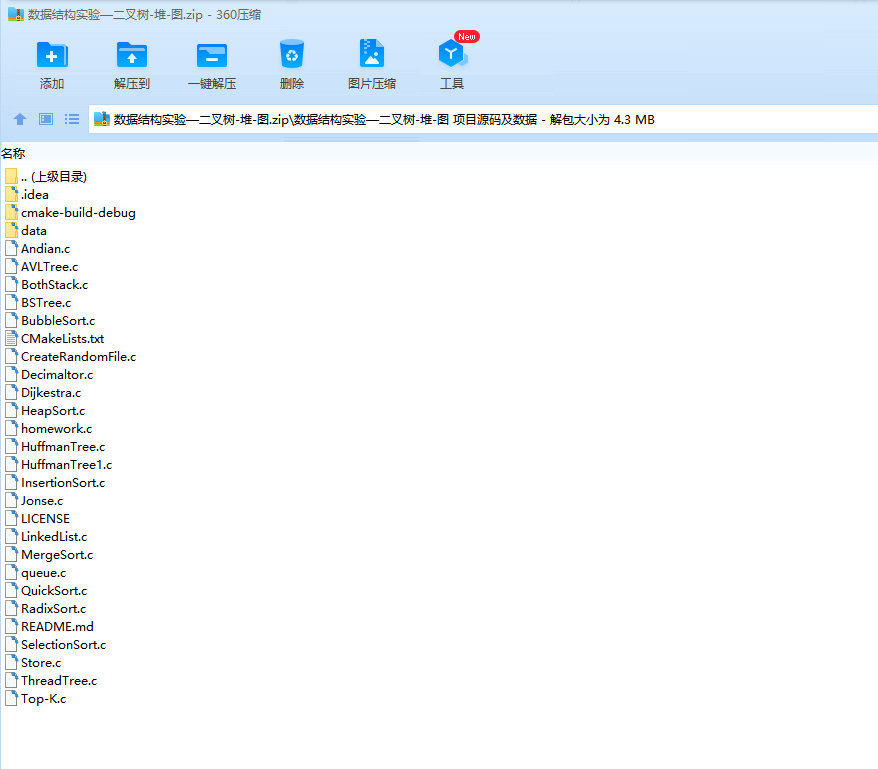Select file InsertionSort.c
Screen dimensions: 878x769
(55, 482)
